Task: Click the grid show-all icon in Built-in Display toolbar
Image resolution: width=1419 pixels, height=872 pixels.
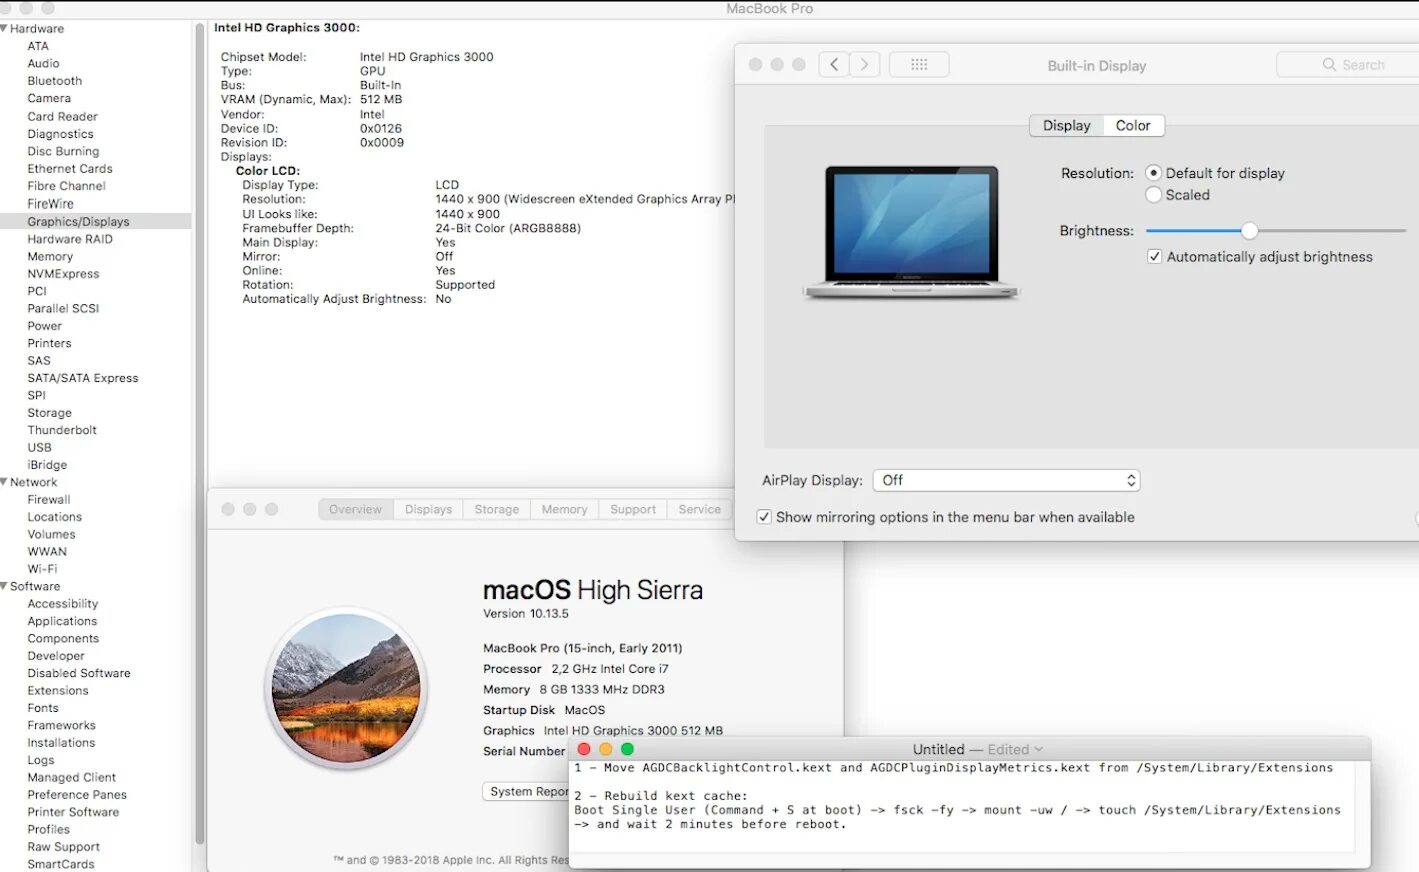Action: click(x=918, y=63)
